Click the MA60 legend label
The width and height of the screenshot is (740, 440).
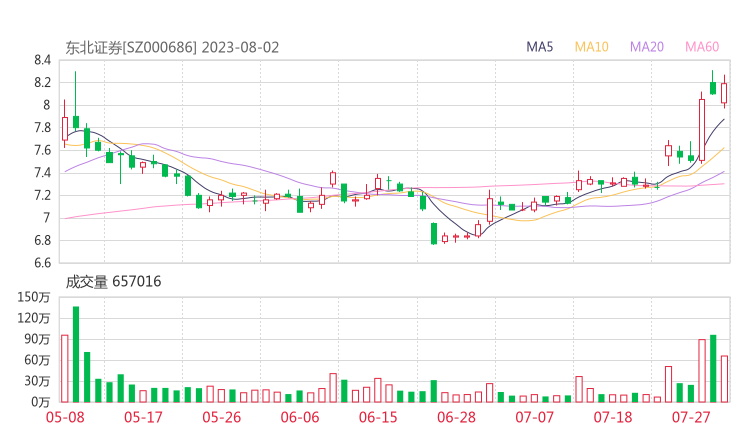point(702,47)
